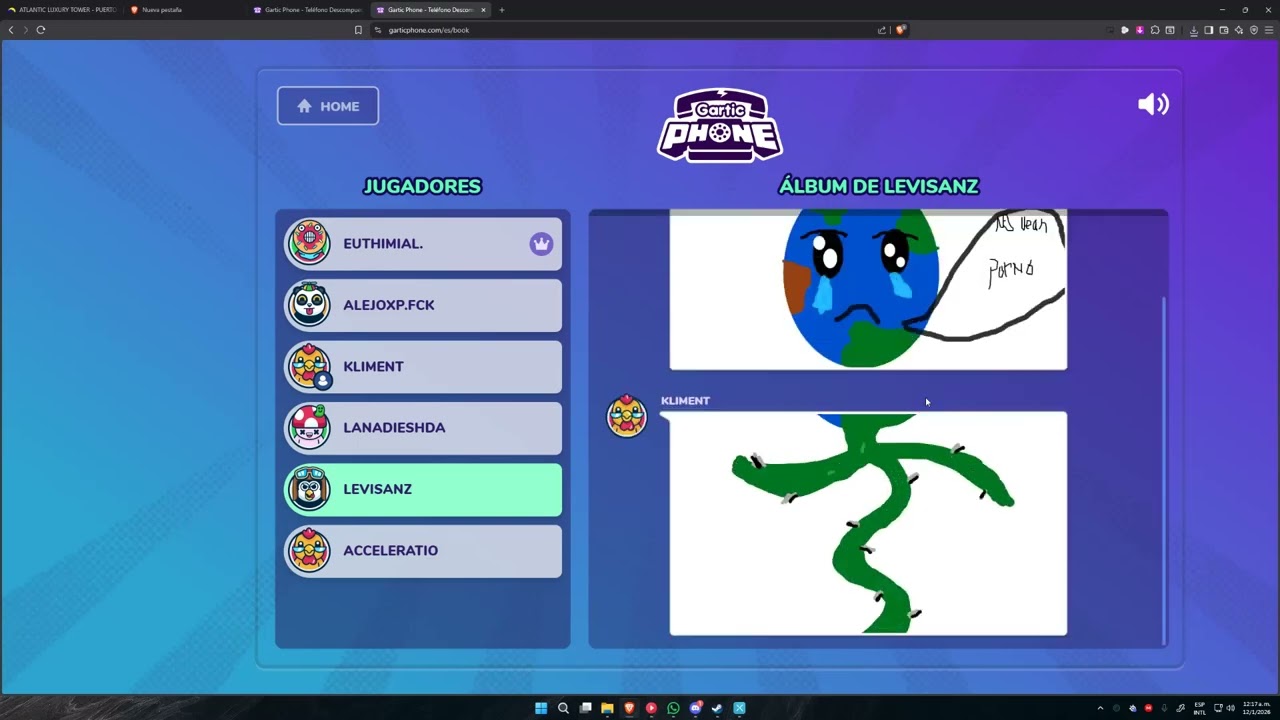The width and height of the screenshot is (1280, 720).
Task: Select player ACCELERATIO in the list
Action: (x=423, y=551)
